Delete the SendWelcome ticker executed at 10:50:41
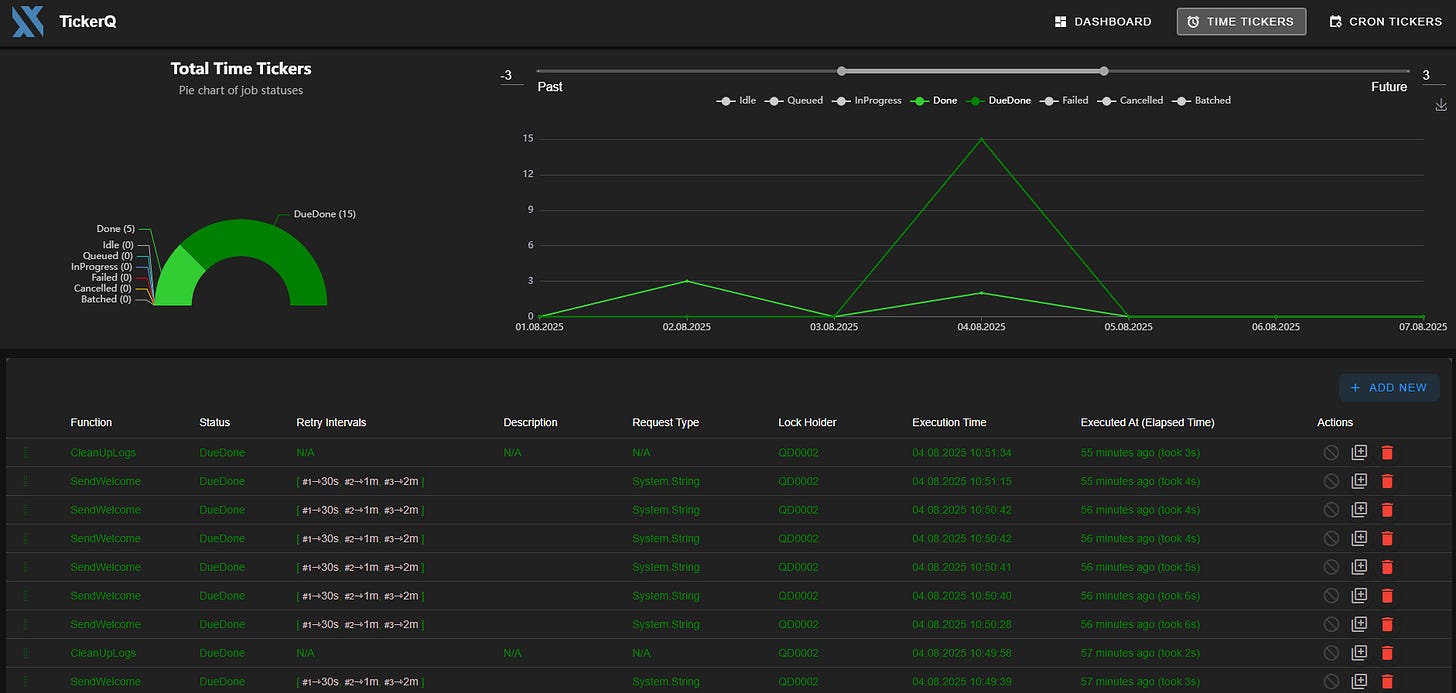The image size is (1456, 693). click(x=1387, y=567)
